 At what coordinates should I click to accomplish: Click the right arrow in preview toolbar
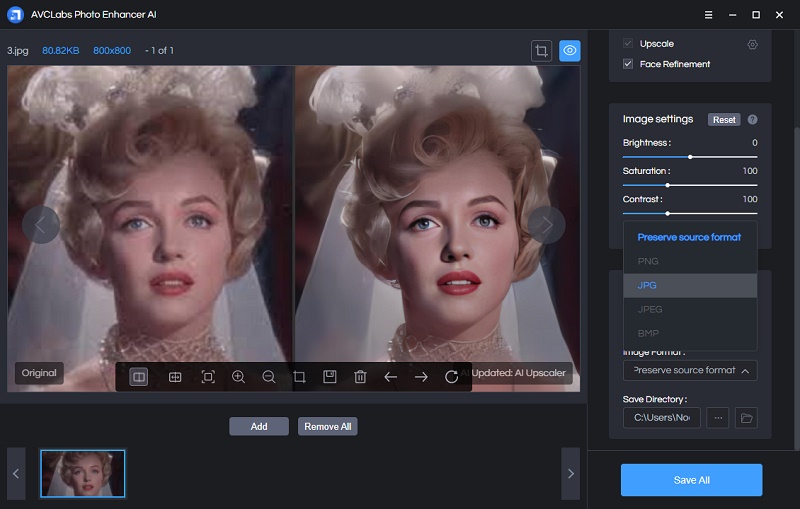pos(421,377)
